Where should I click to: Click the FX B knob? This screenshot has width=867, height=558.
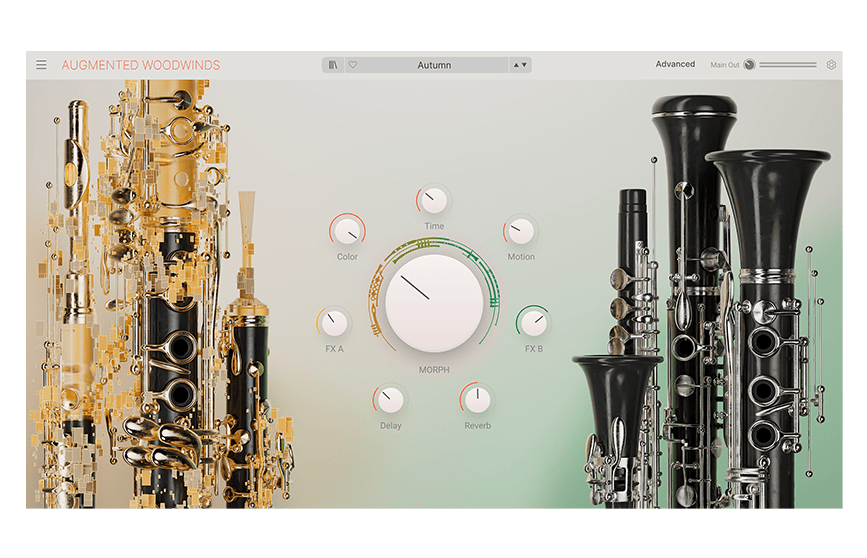[534, 323]
